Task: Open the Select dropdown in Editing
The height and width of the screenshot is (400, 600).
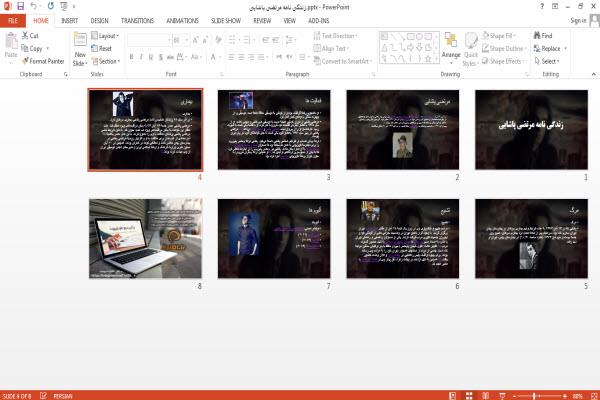Action: point(547,61)
